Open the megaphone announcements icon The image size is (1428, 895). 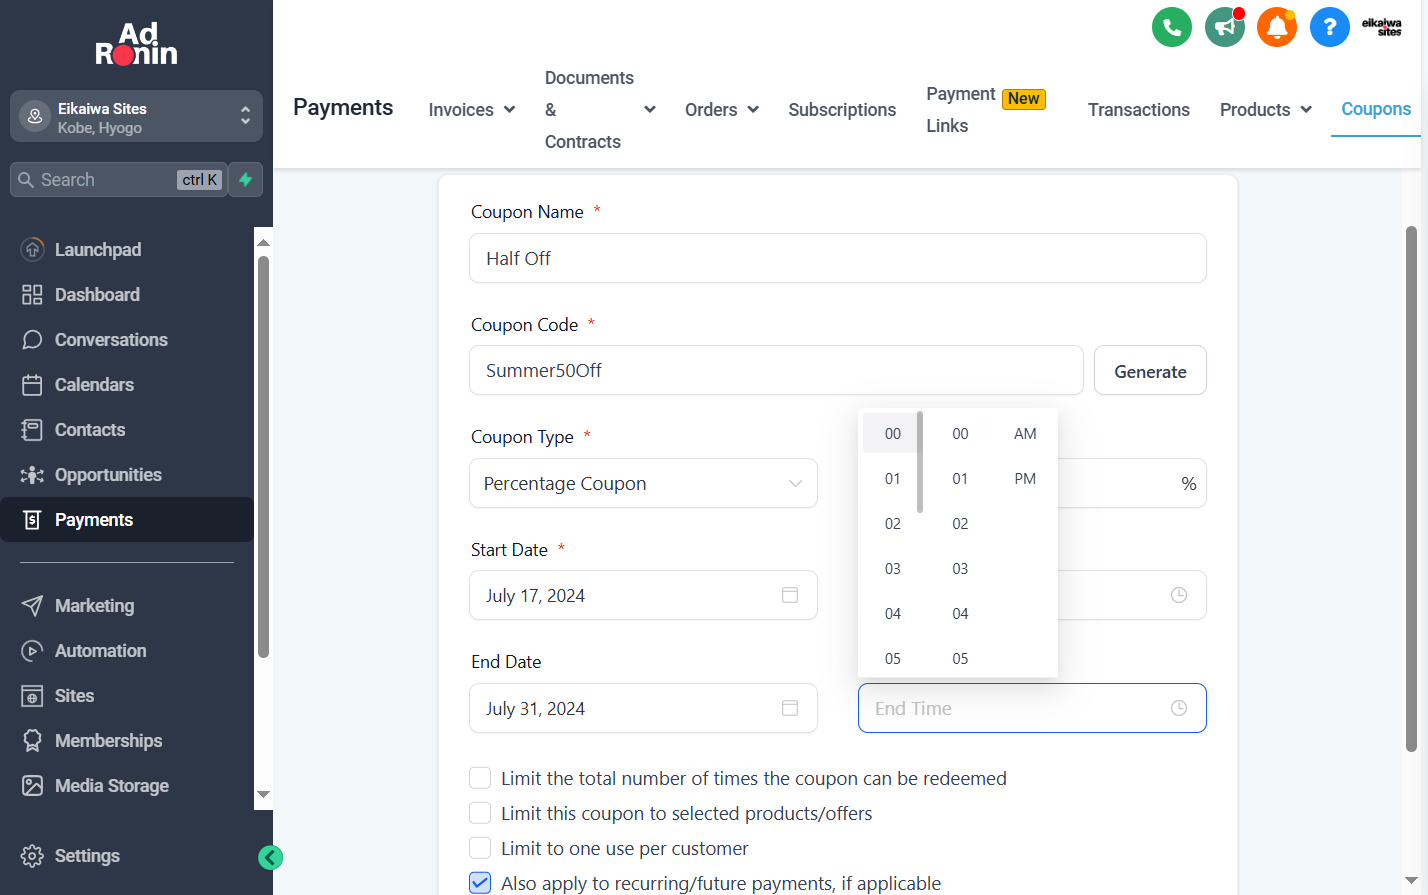pos(1225,27)
